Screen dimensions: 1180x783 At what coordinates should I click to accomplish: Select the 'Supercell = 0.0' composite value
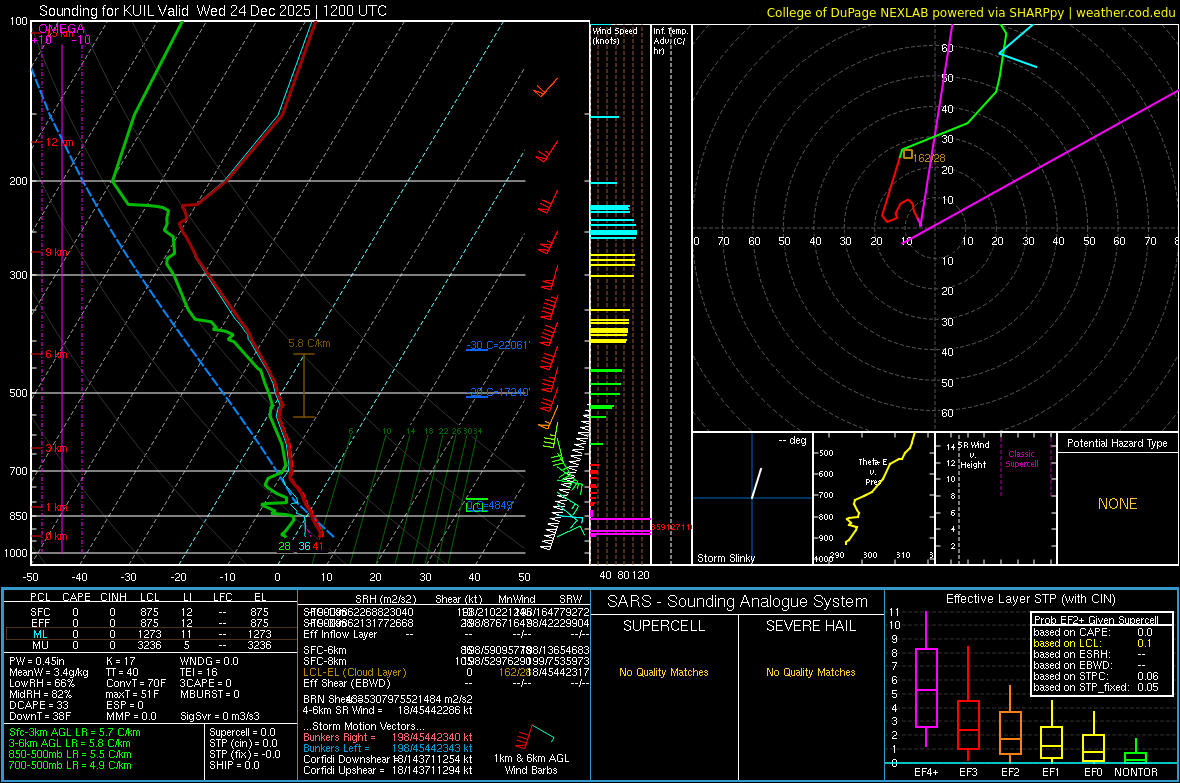[242, 732]
